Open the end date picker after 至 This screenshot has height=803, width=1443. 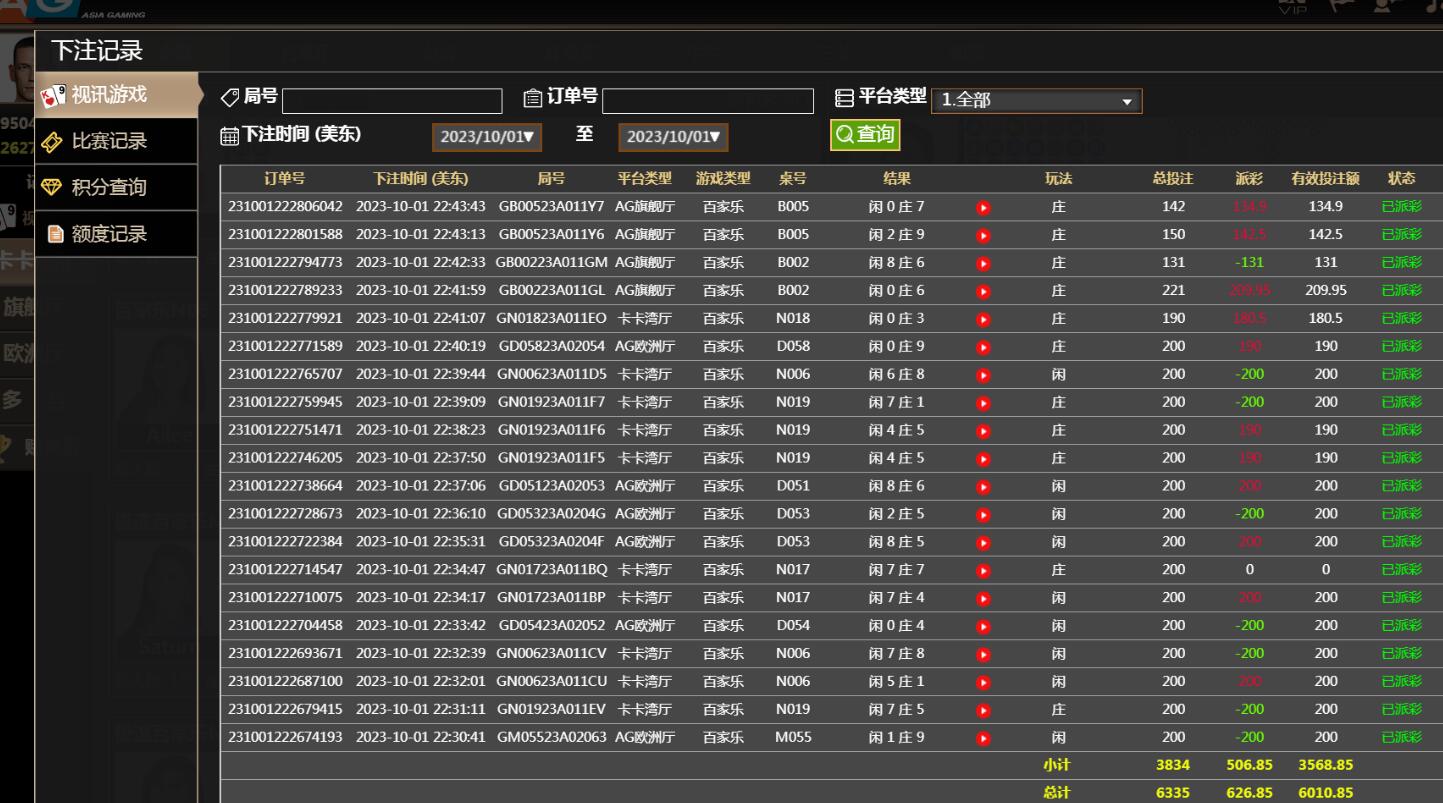[673, 137]
